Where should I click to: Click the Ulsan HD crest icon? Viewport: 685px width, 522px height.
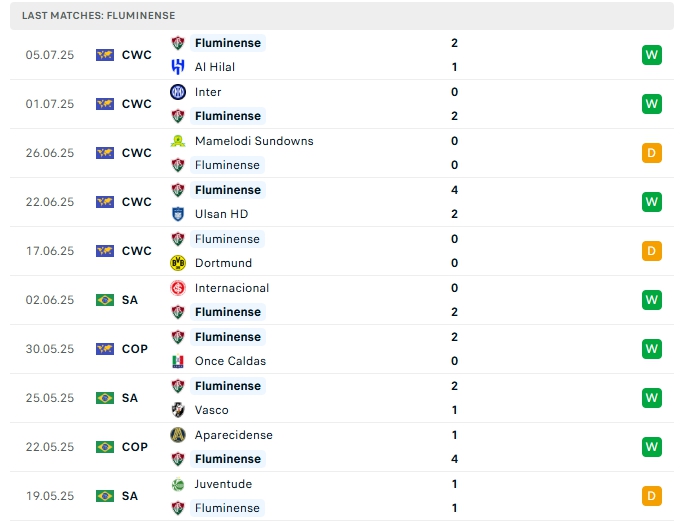[178, 214]
